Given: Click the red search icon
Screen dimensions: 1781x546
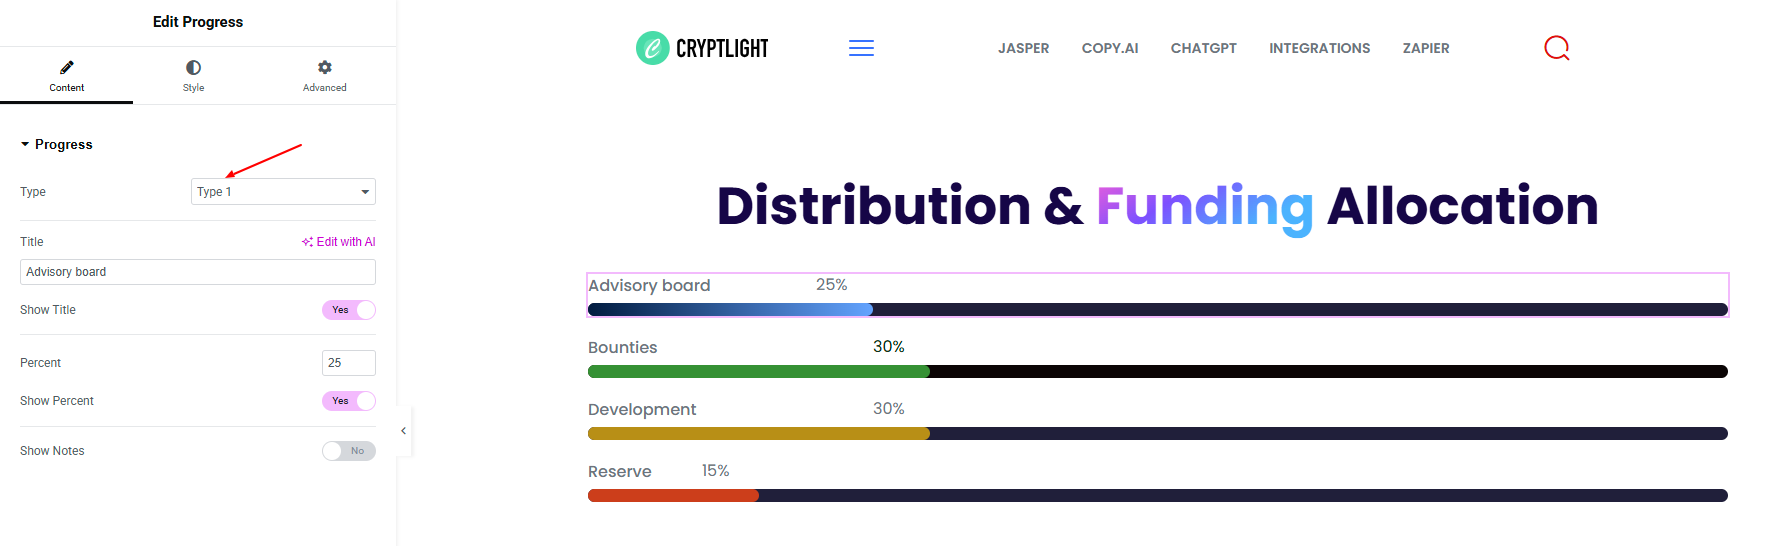Looking at the screenshot, I should pos(1557,48).
